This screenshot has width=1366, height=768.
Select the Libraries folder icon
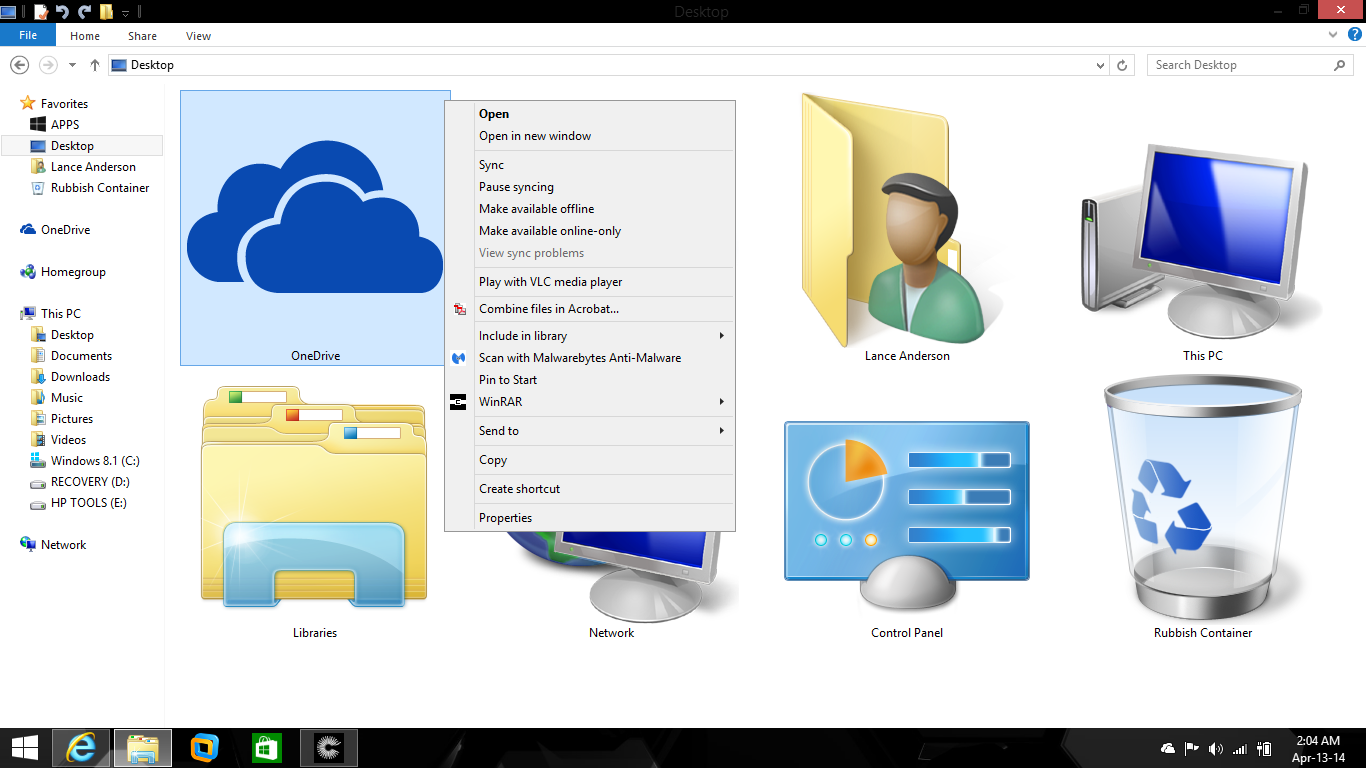point(315,495)
